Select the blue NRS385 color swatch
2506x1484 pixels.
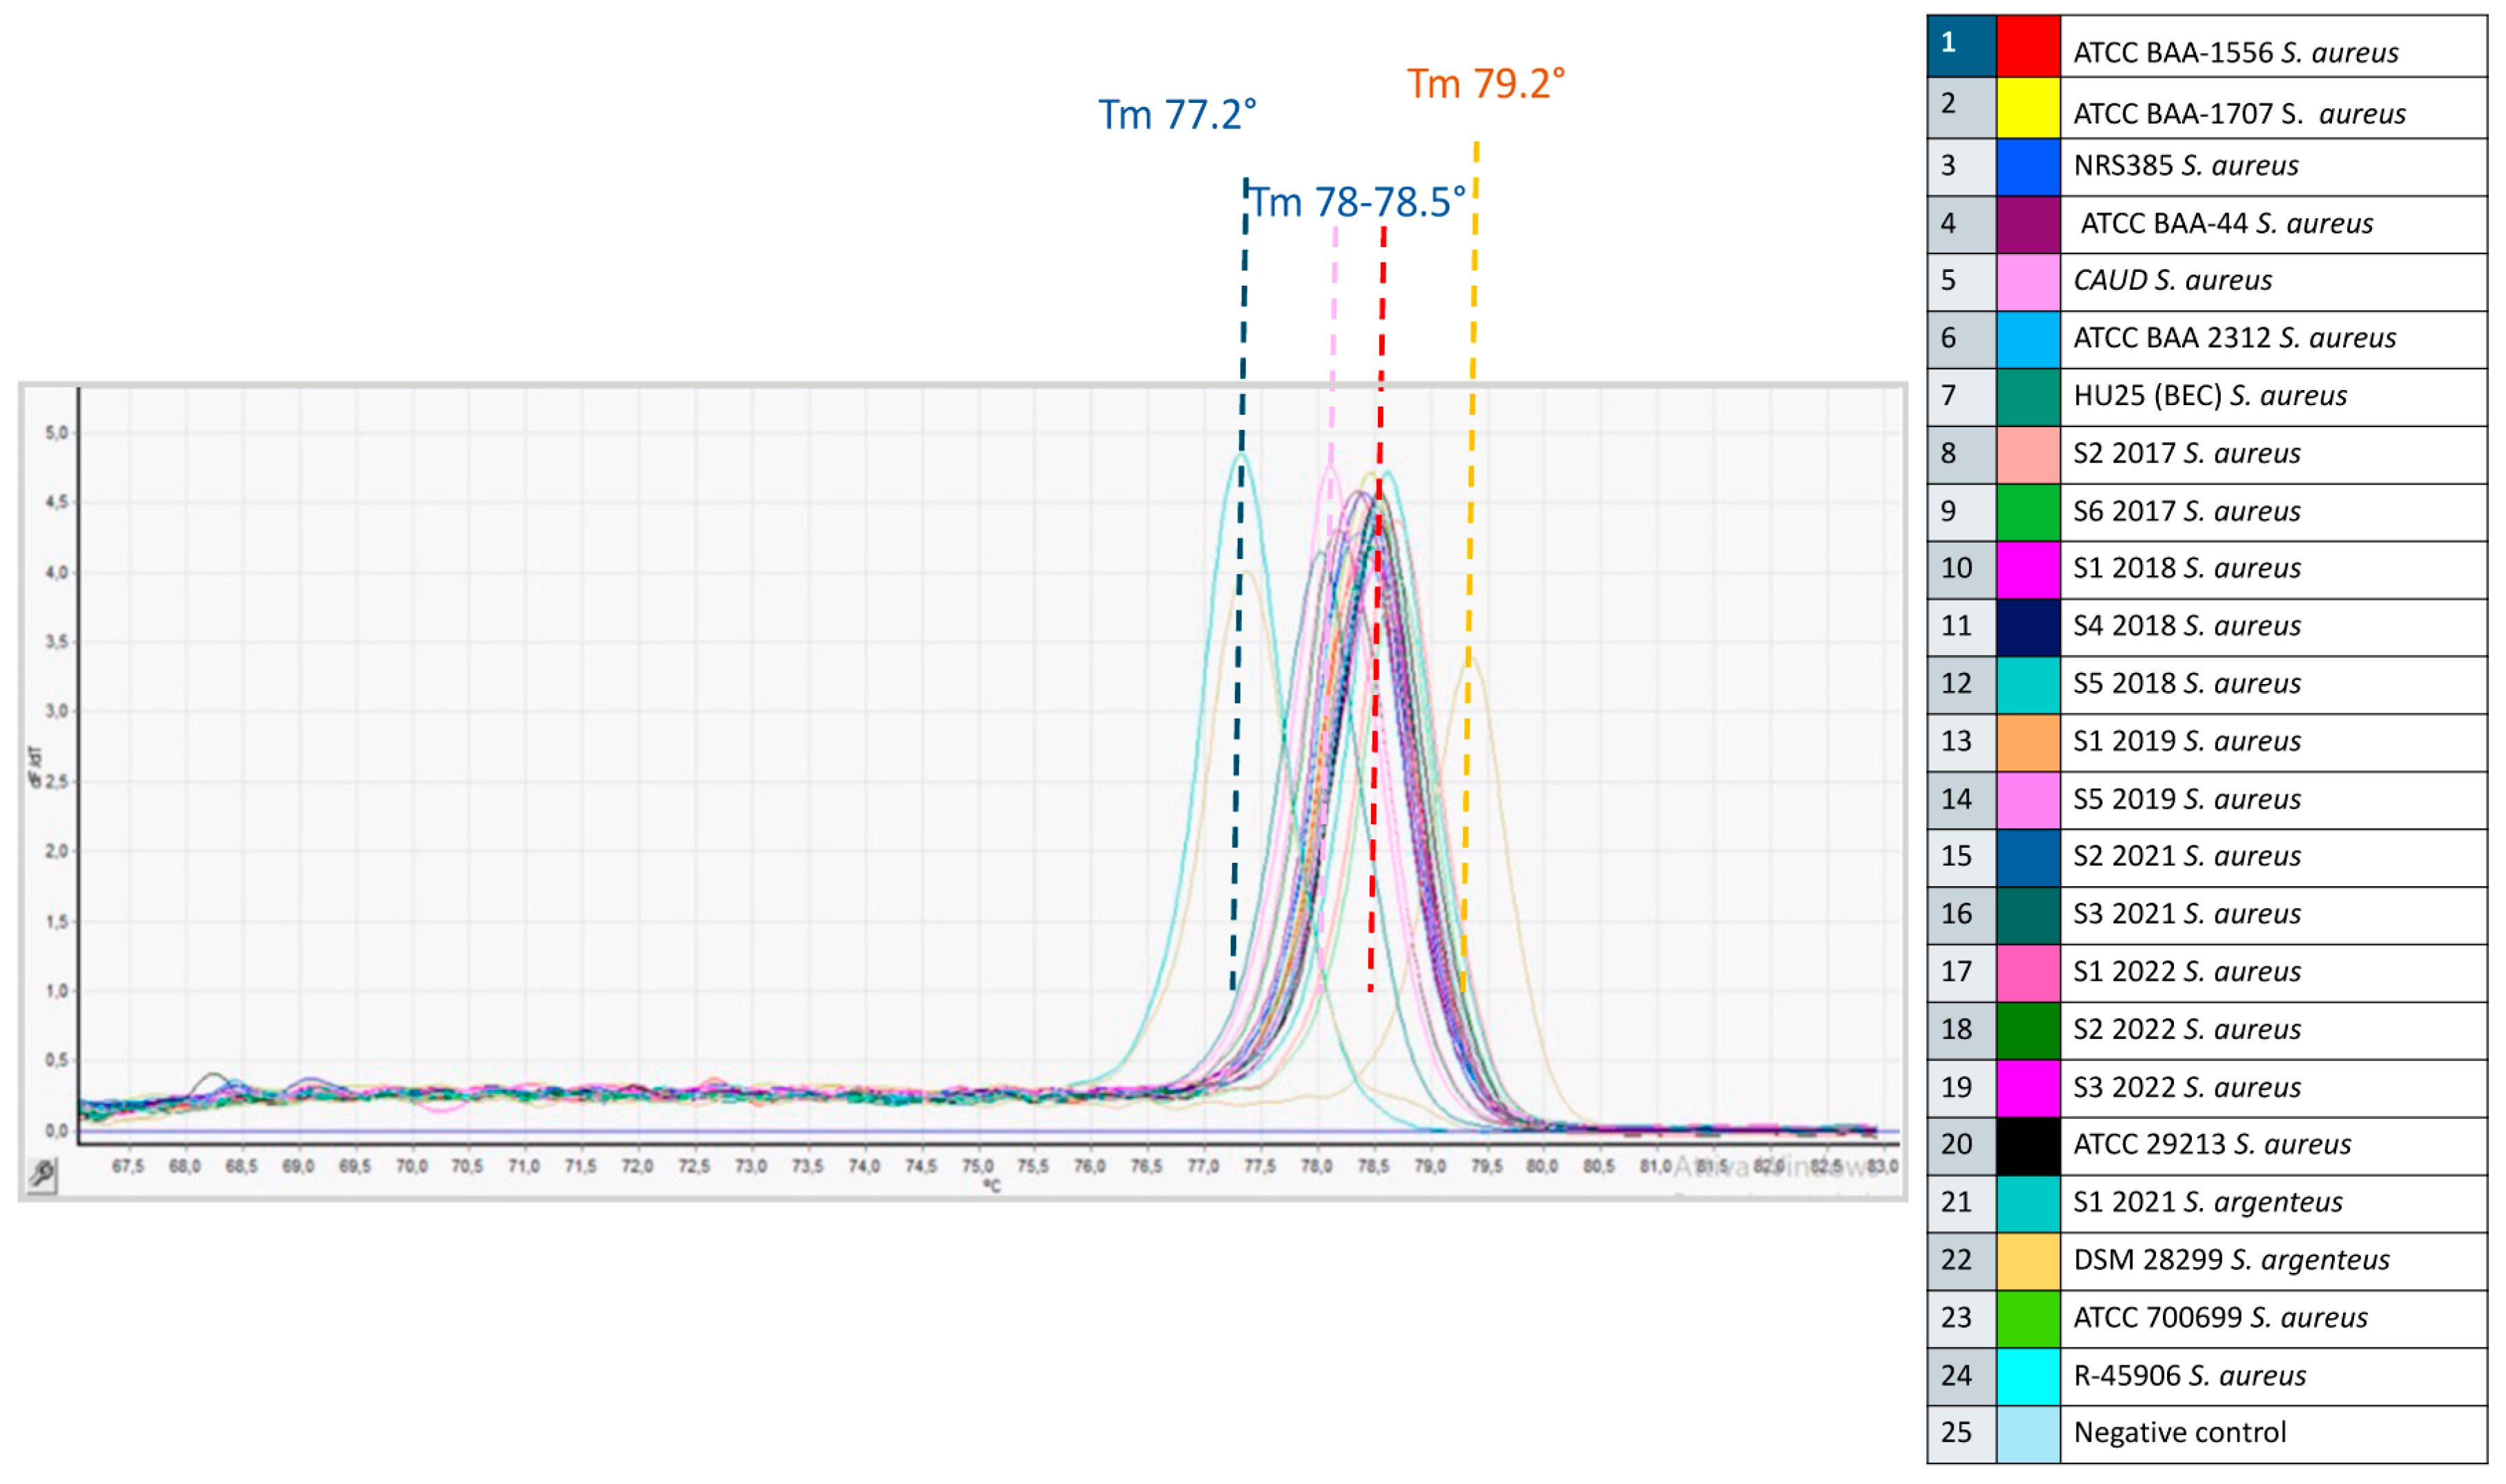point(2028,167)
